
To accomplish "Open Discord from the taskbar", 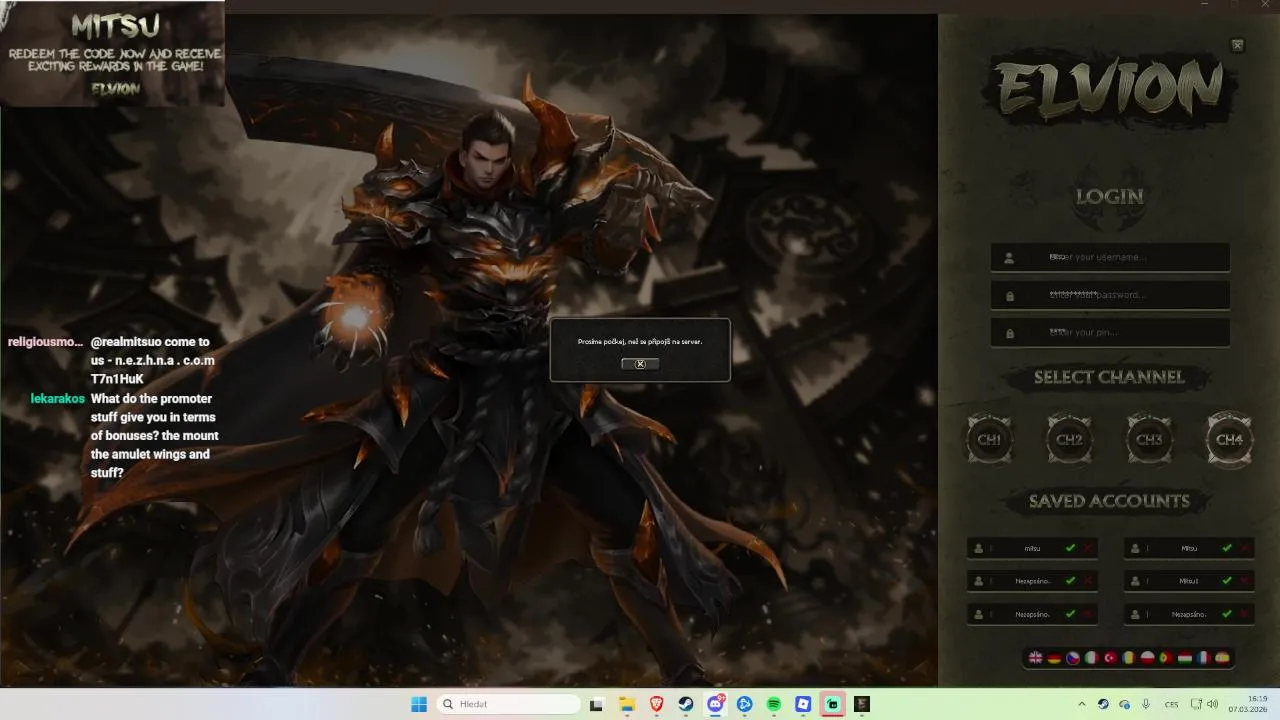I will coord(715,704).
